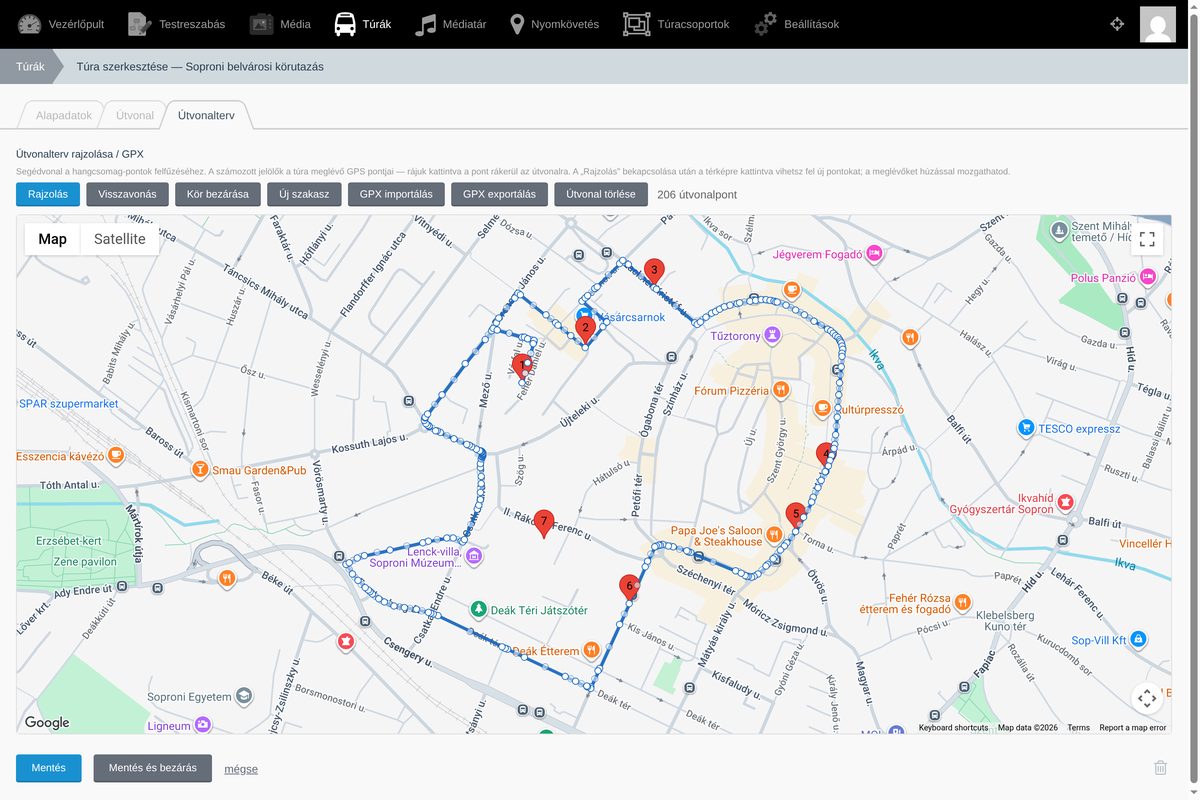Click the Tűztorony landmark icon
This screenshot has width=1200, height=800.
tap(771, 335)
